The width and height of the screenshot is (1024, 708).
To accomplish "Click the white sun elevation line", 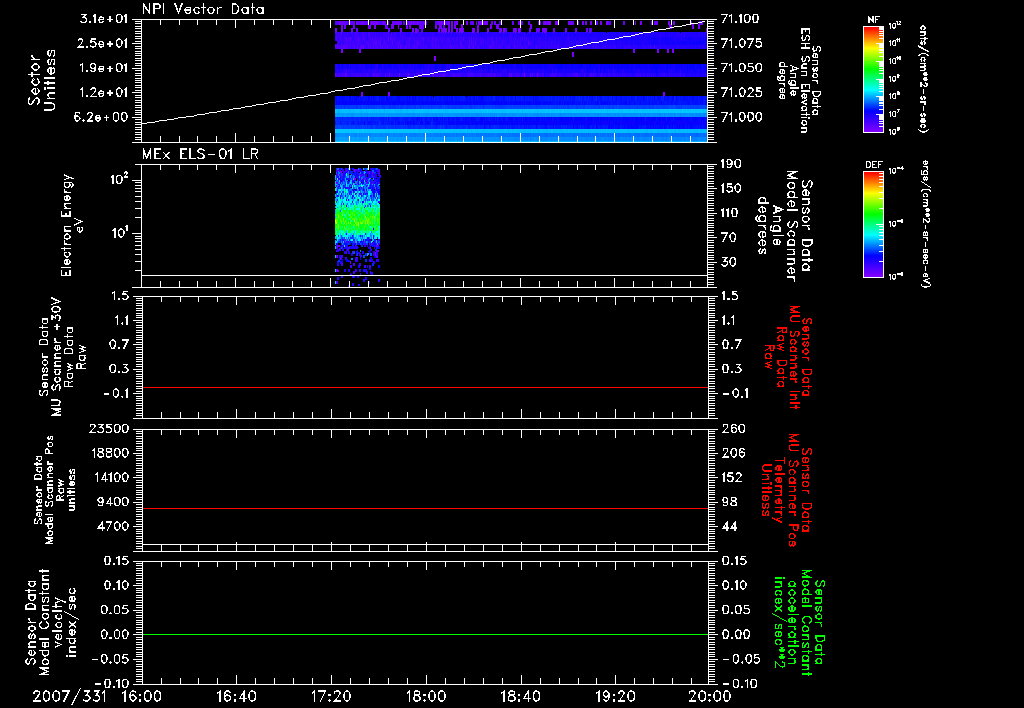I will point(424,72).
